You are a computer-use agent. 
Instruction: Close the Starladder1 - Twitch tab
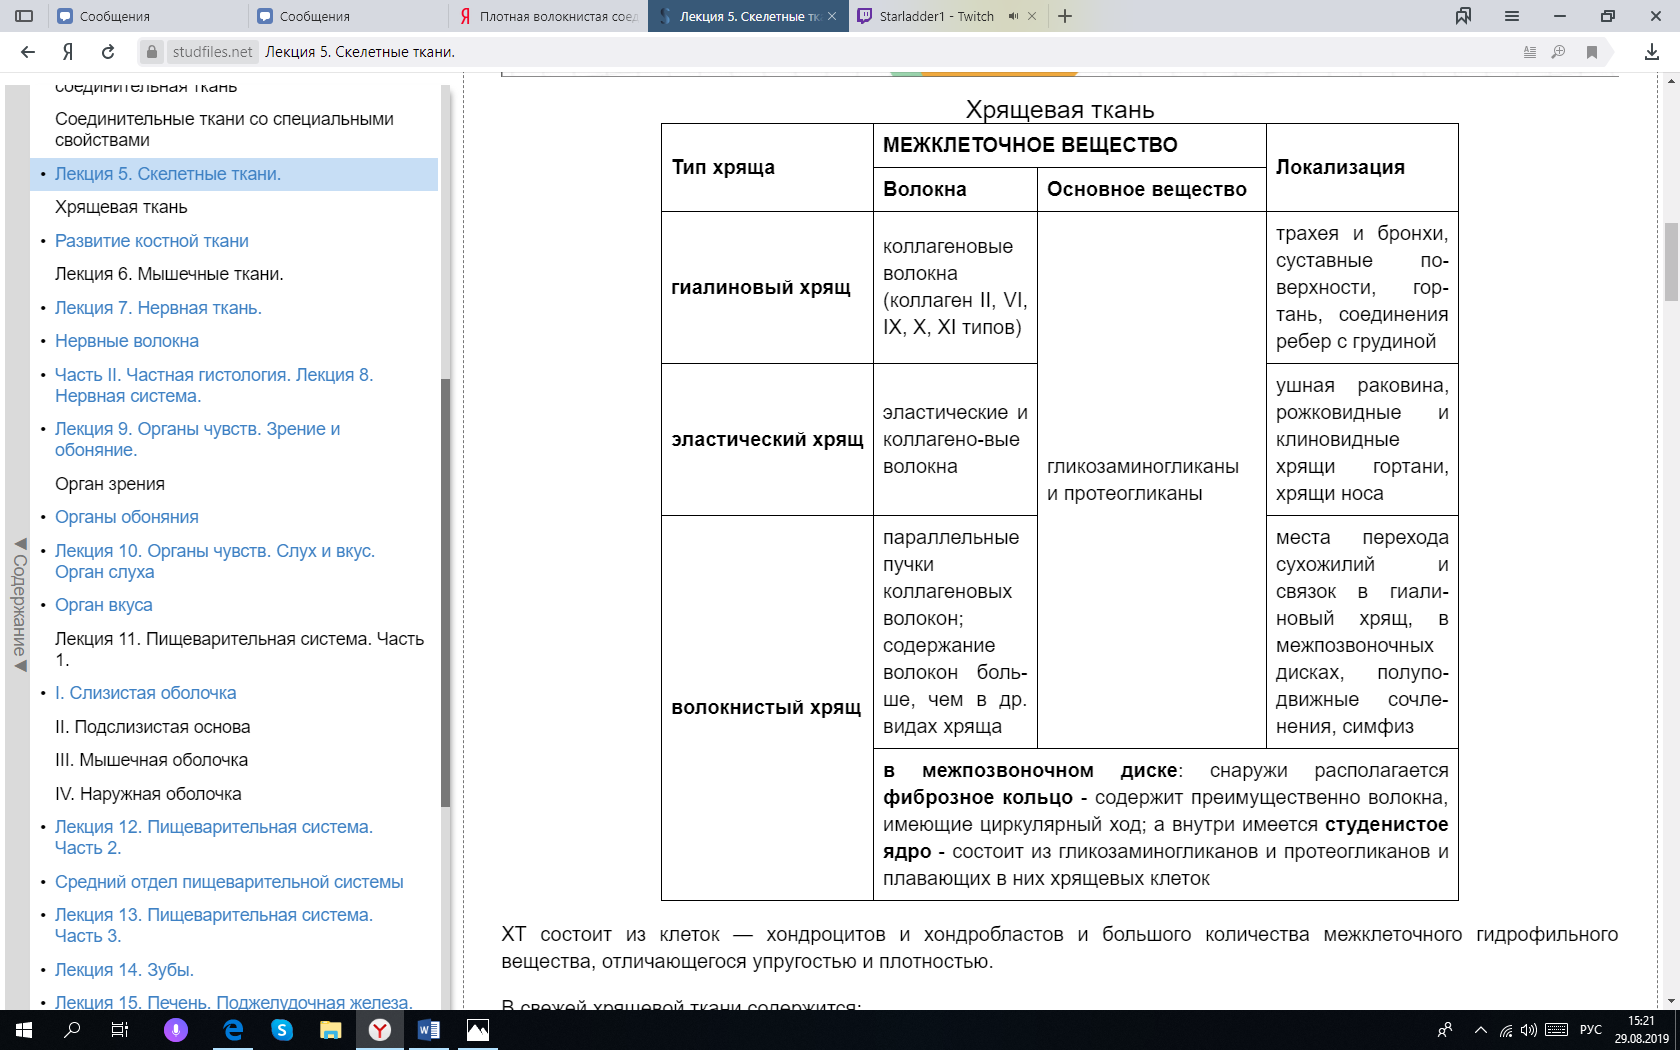tap(1032, 16)
